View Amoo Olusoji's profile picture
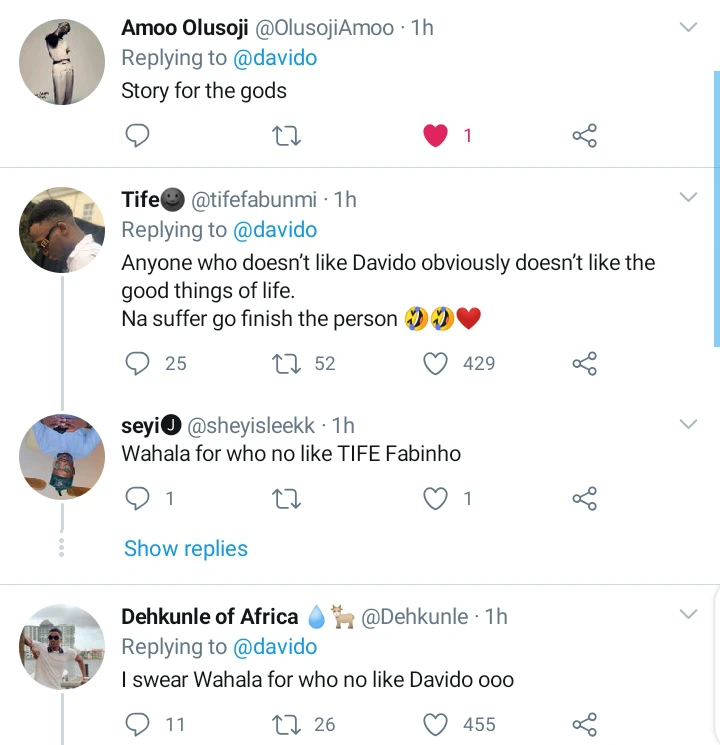This screenshot has width=720, height=745. [62, 62]
